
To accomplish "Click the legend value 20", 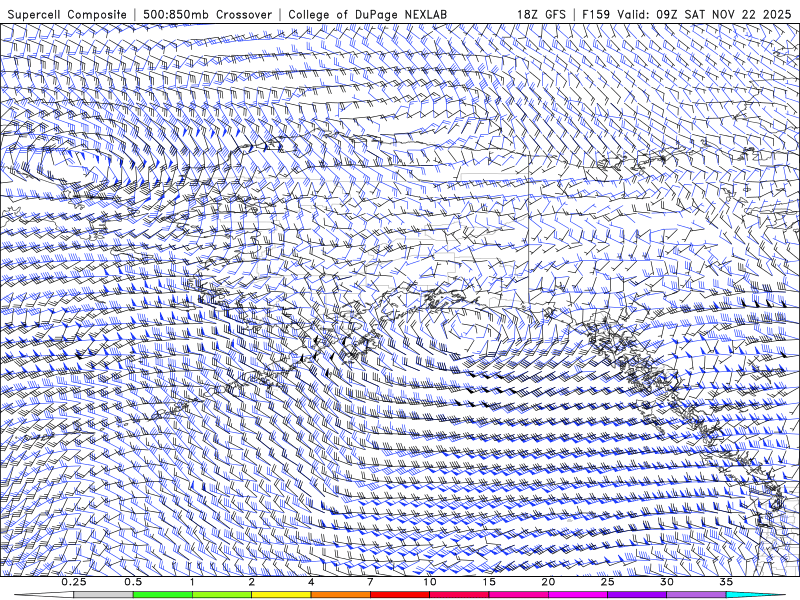I will point(548,582).
